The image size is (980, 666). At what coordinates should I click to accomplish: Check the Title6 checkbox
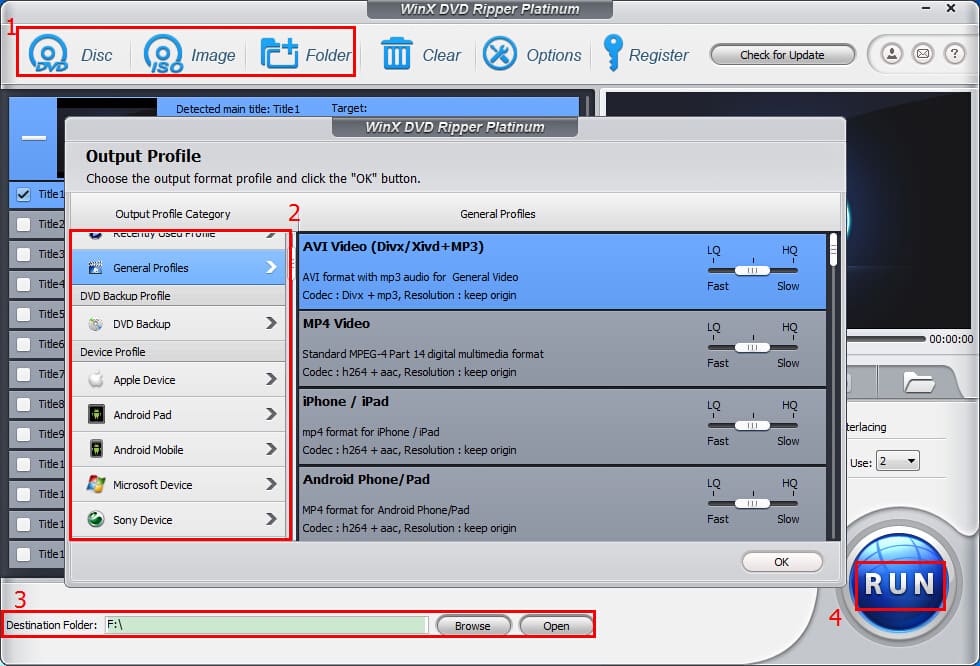coord(23,344)
